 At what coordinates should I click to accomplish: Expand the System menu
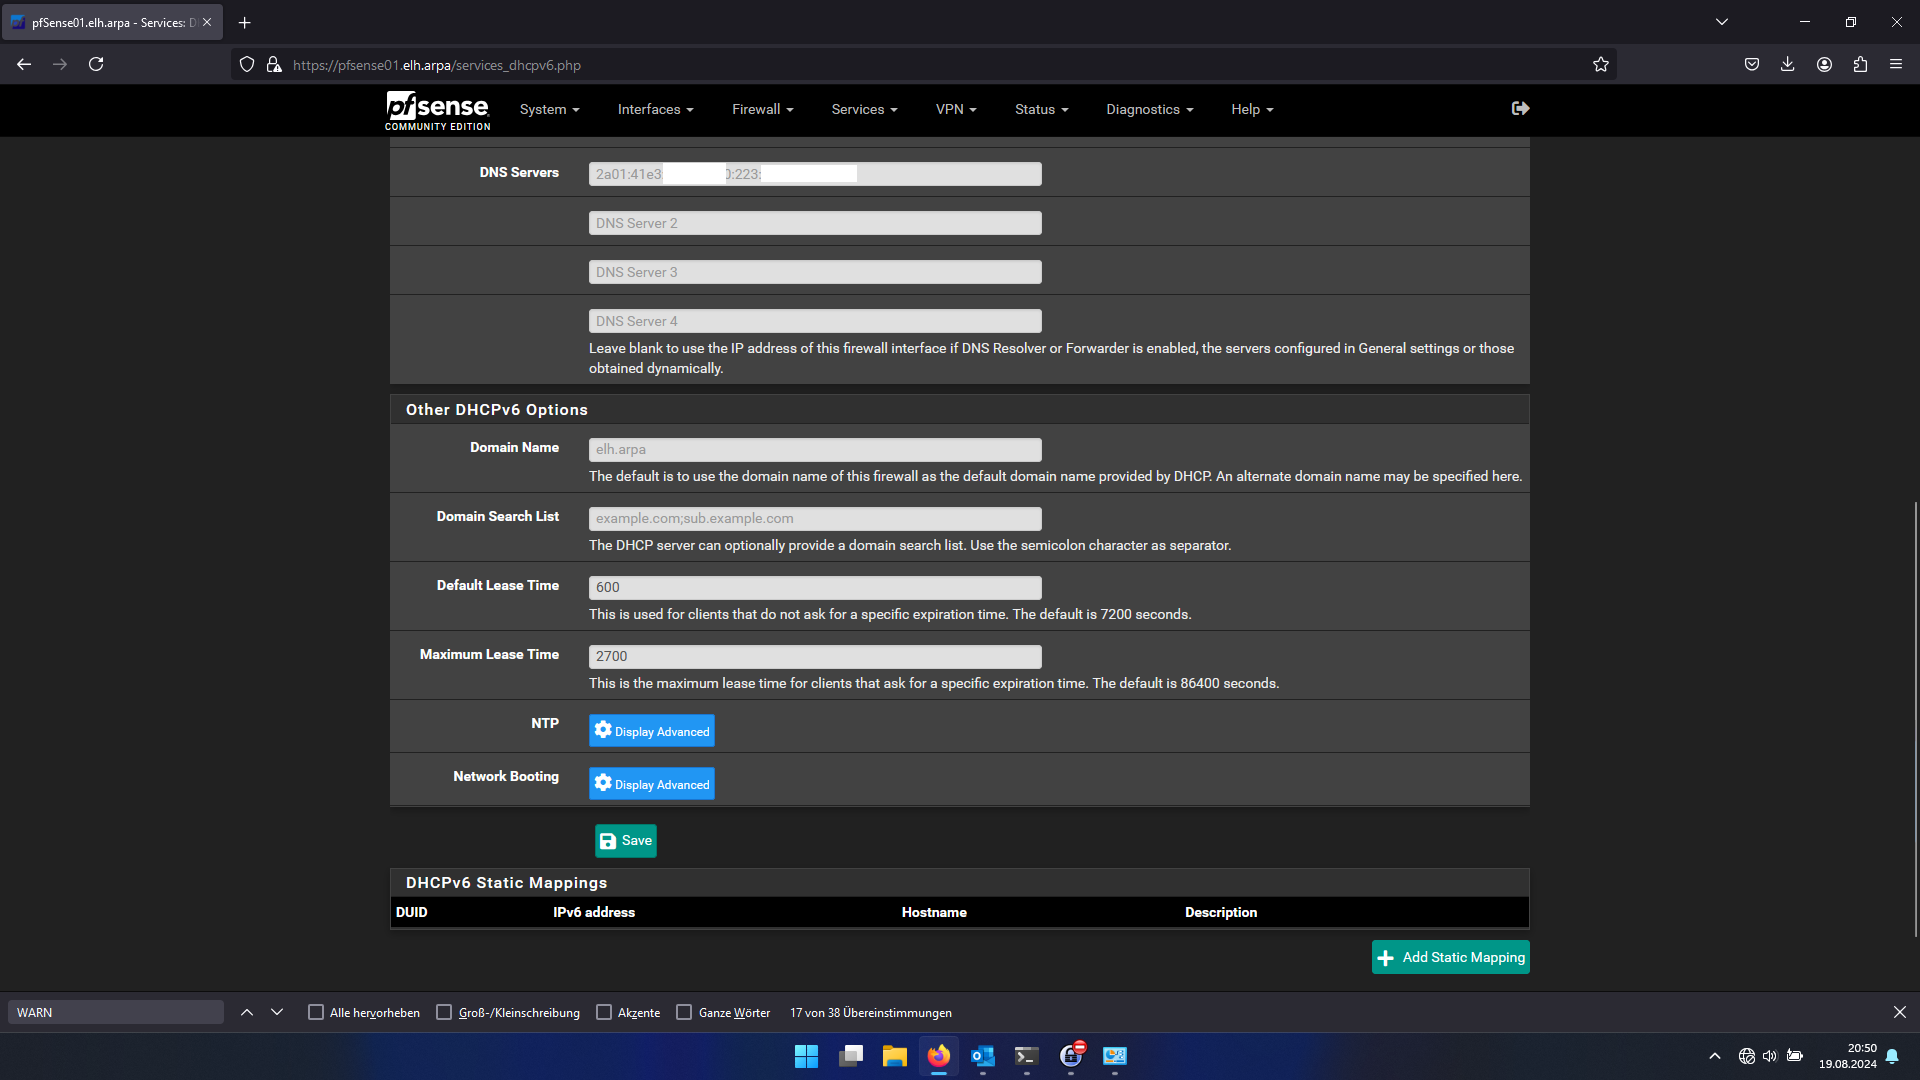tap(549, 109)
